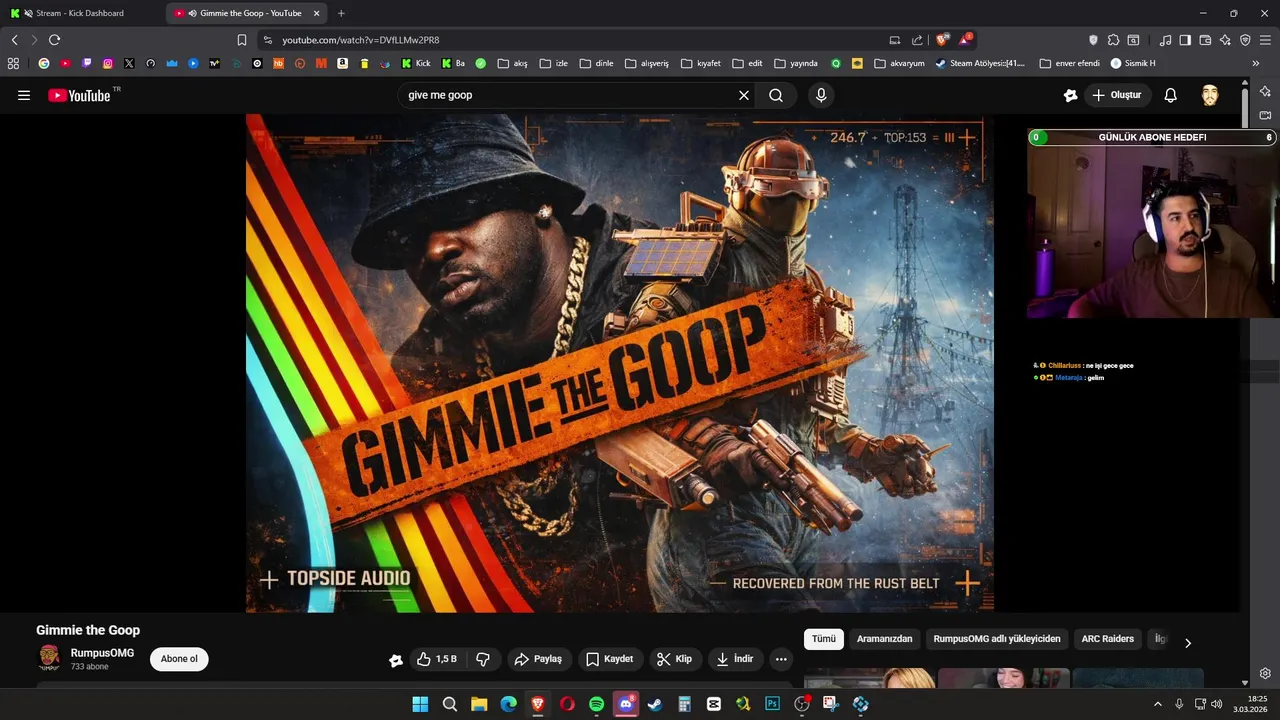The height and width of the screenshot is (720, 1280).
Task: Open Brave Rewards triangle icon
Action: [x=965, y=40]
